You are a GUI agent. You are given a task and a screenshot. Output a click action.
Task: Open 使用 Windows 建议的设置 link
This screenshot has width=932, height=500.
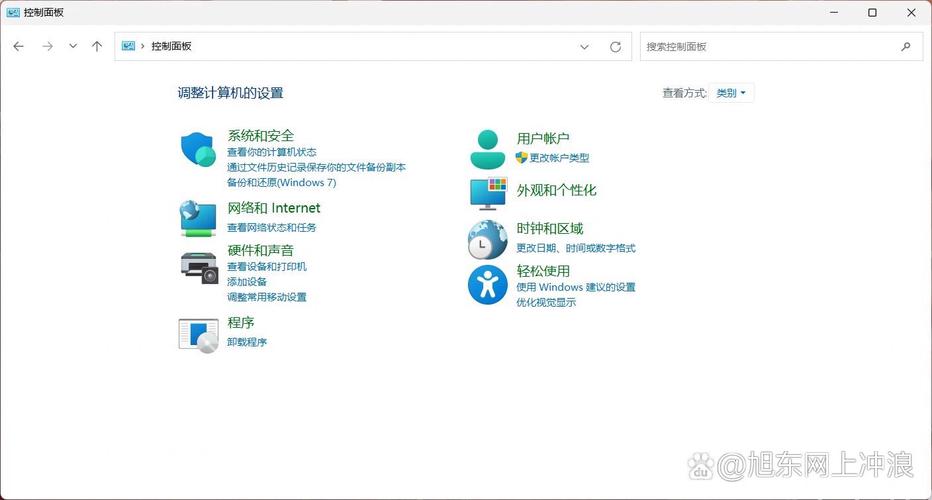coord(576,287)
